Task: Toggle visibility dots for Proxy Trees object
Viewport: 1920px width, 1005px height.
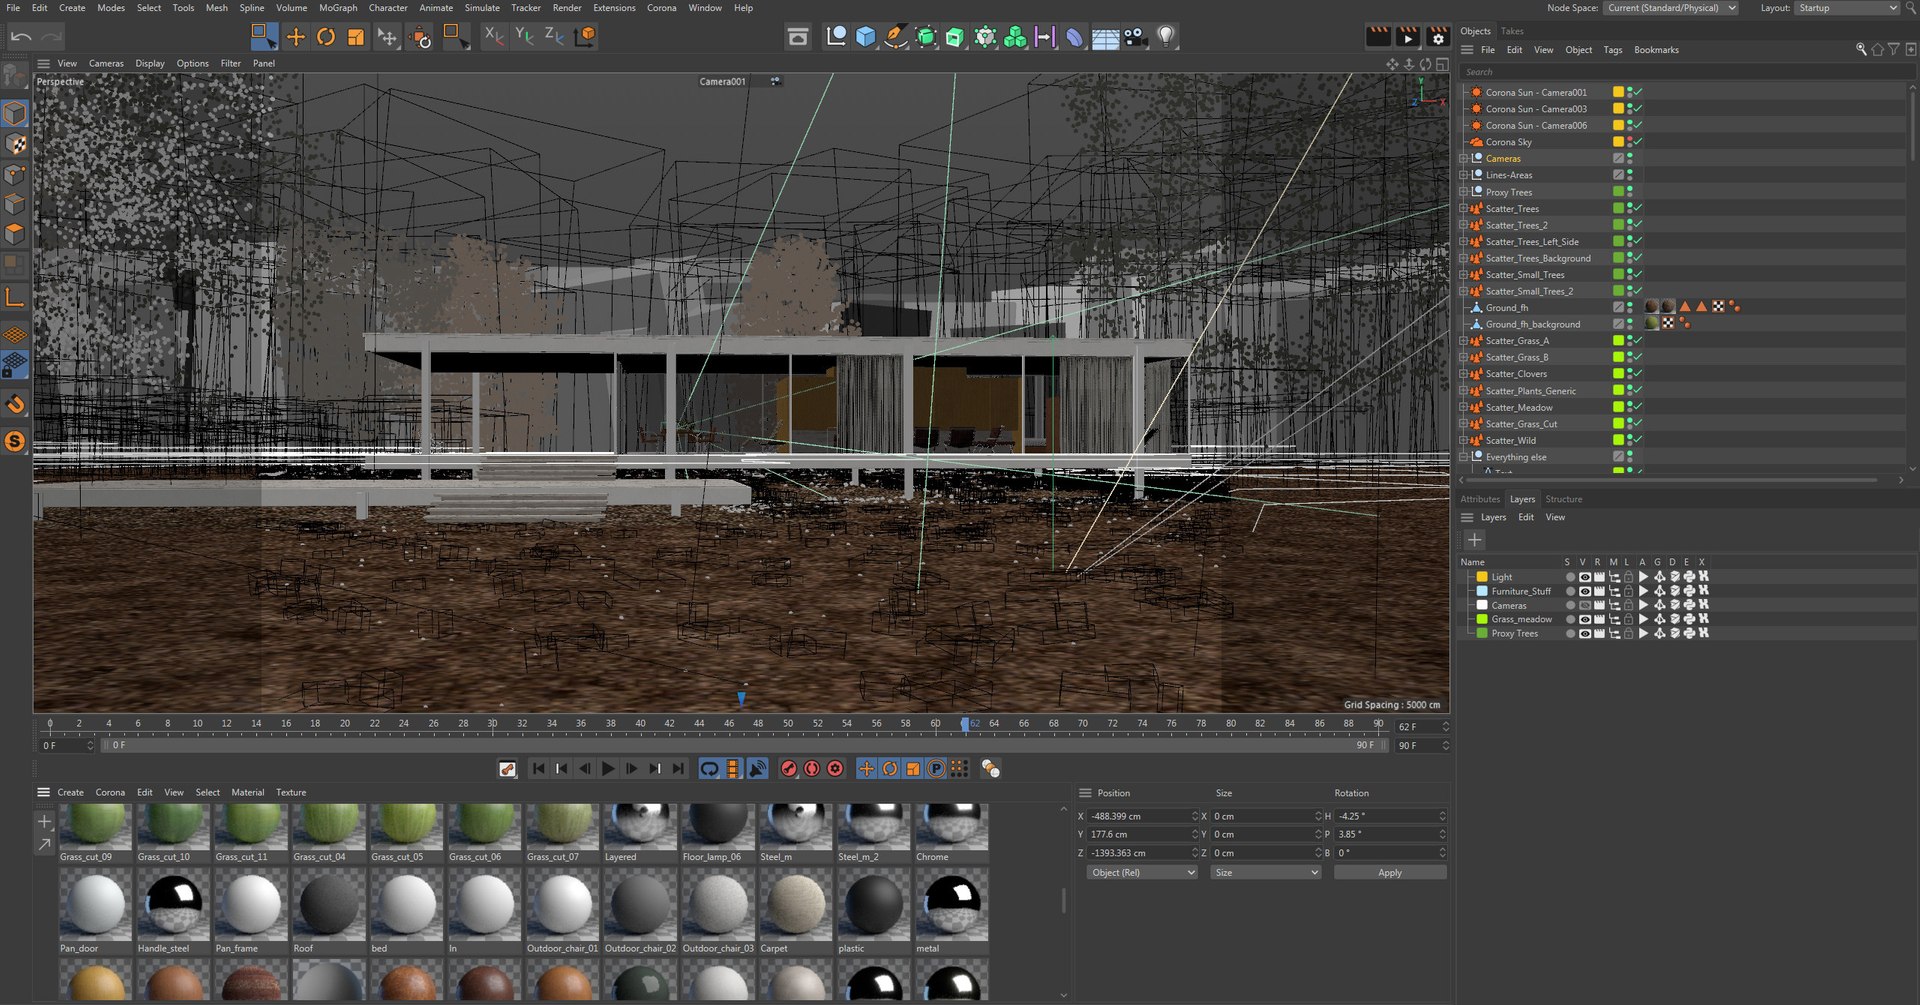Action: click(1630, 192)
